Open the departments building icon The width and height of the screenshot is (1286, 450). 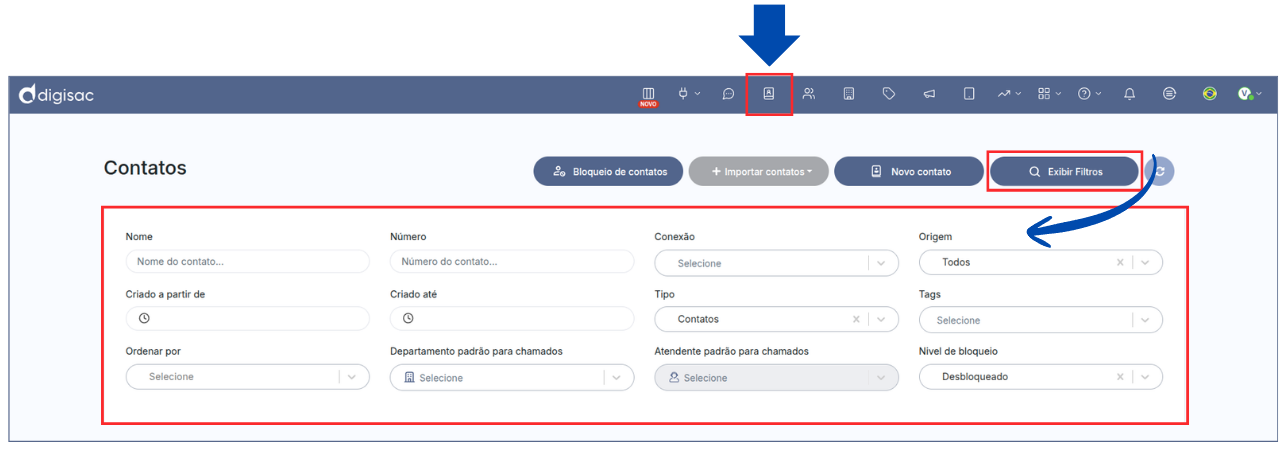point(849,94)
